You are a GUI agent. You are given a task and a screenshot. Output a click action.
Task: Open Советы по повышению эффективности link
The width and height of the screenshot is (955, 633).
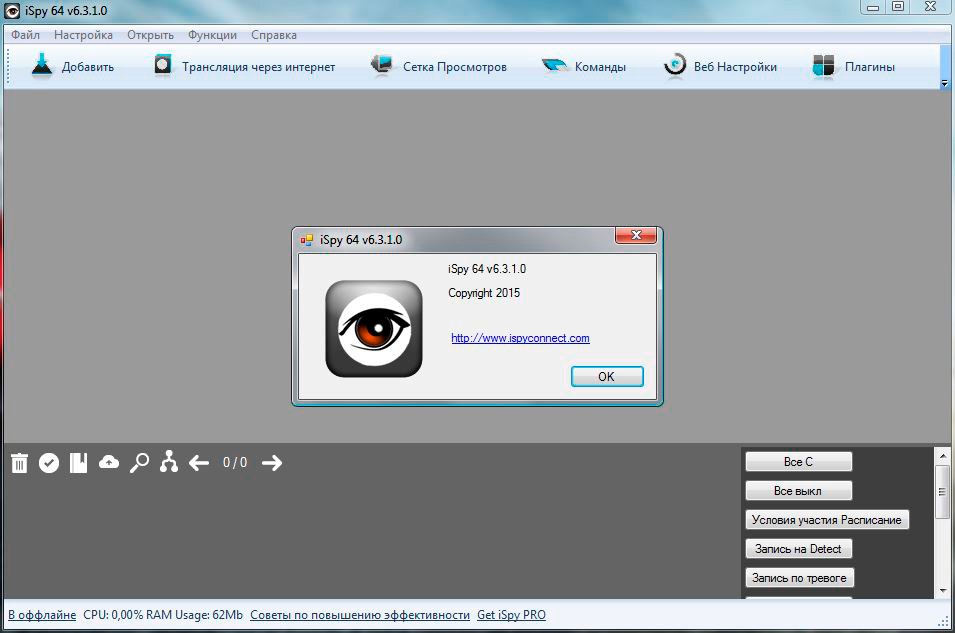tap(360, 615)
